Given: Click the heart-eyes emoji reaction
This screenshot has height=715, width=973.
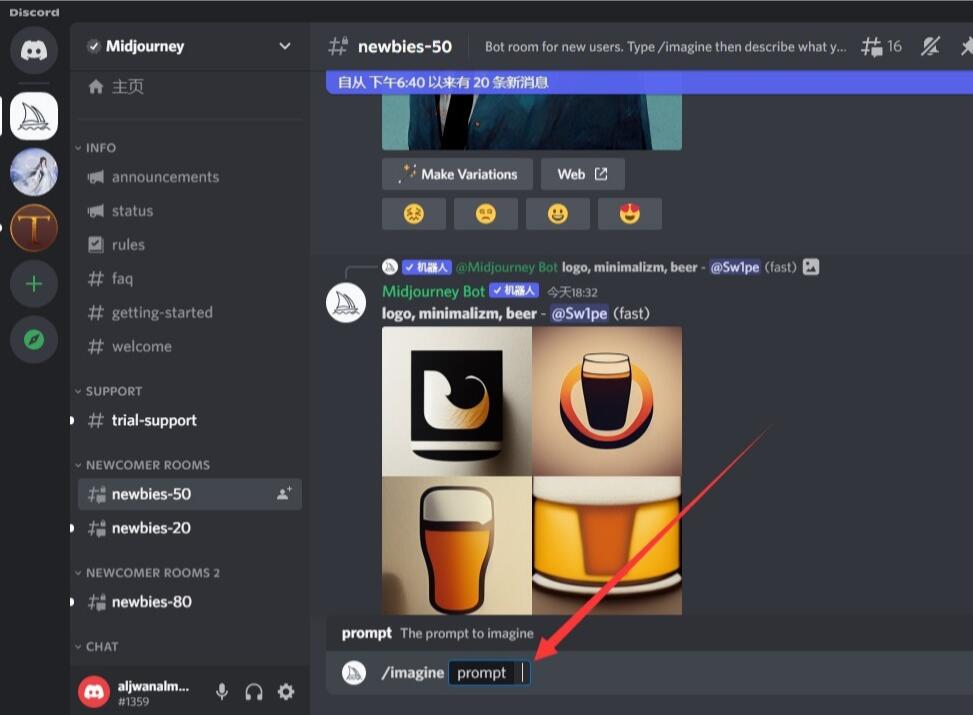Looking at the screenshot, I should point(629,213).
